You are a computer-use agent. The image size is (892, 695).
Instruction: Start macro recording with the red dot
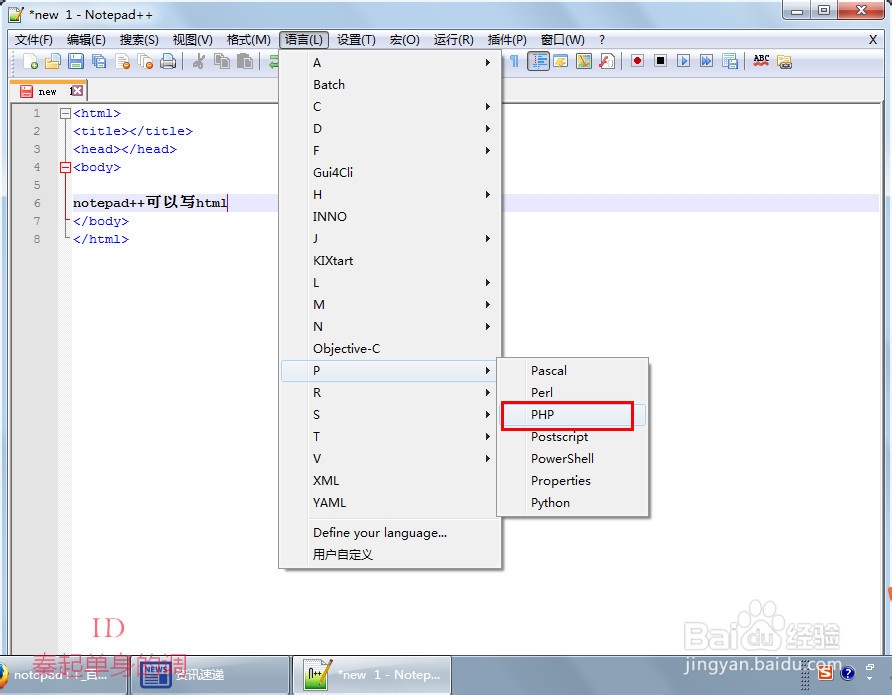pos(637,61)
